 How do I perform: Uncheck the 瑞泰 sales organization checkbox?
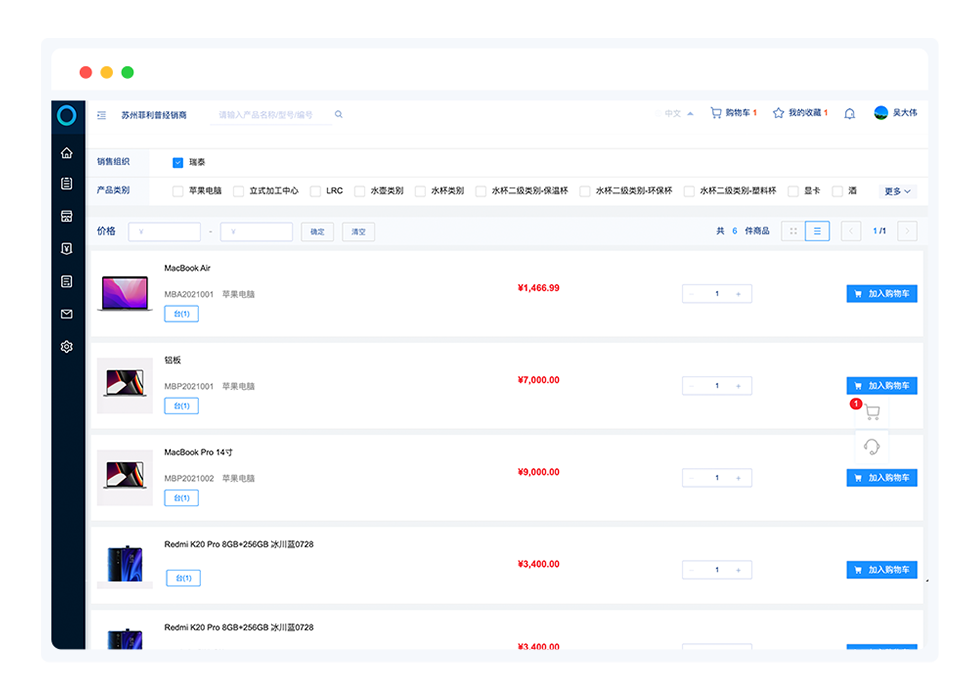pyautogui.click(x=178, y=162)
